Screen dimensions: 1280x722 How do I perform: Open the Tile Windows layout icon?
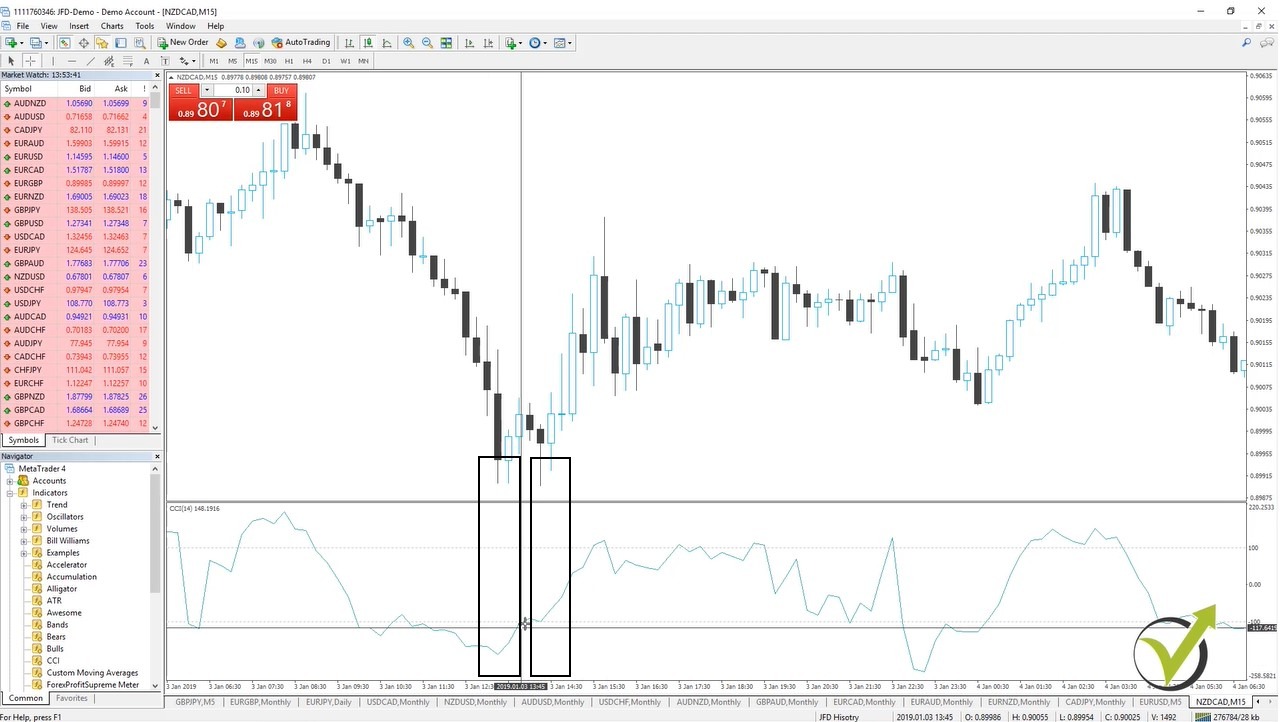447,43
